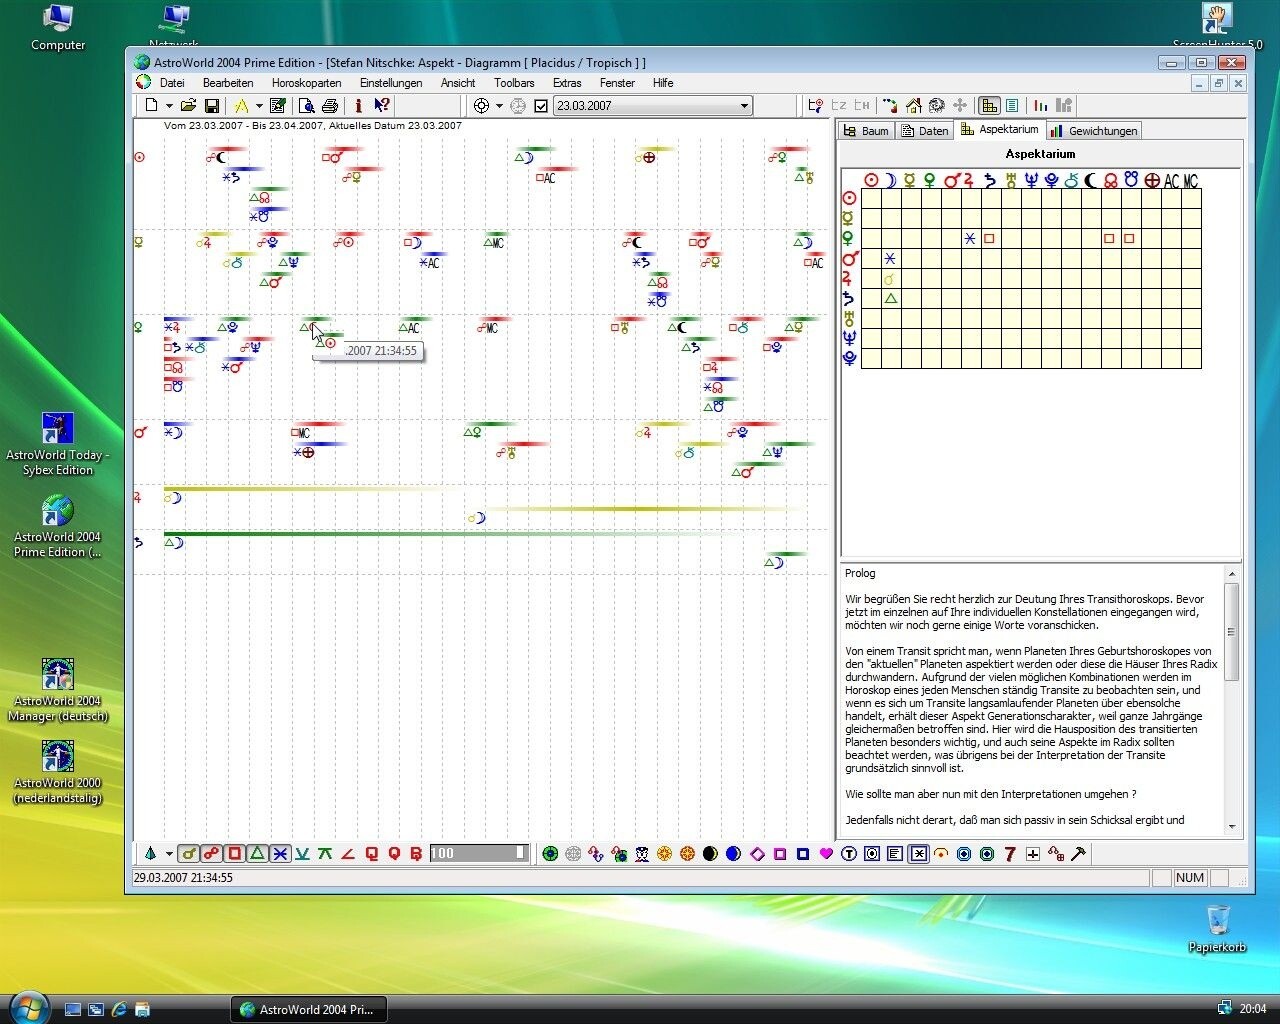Select the Aspektarium tab
The height and width of the screenshot is (1024, 1280).
pos(1000,129)
